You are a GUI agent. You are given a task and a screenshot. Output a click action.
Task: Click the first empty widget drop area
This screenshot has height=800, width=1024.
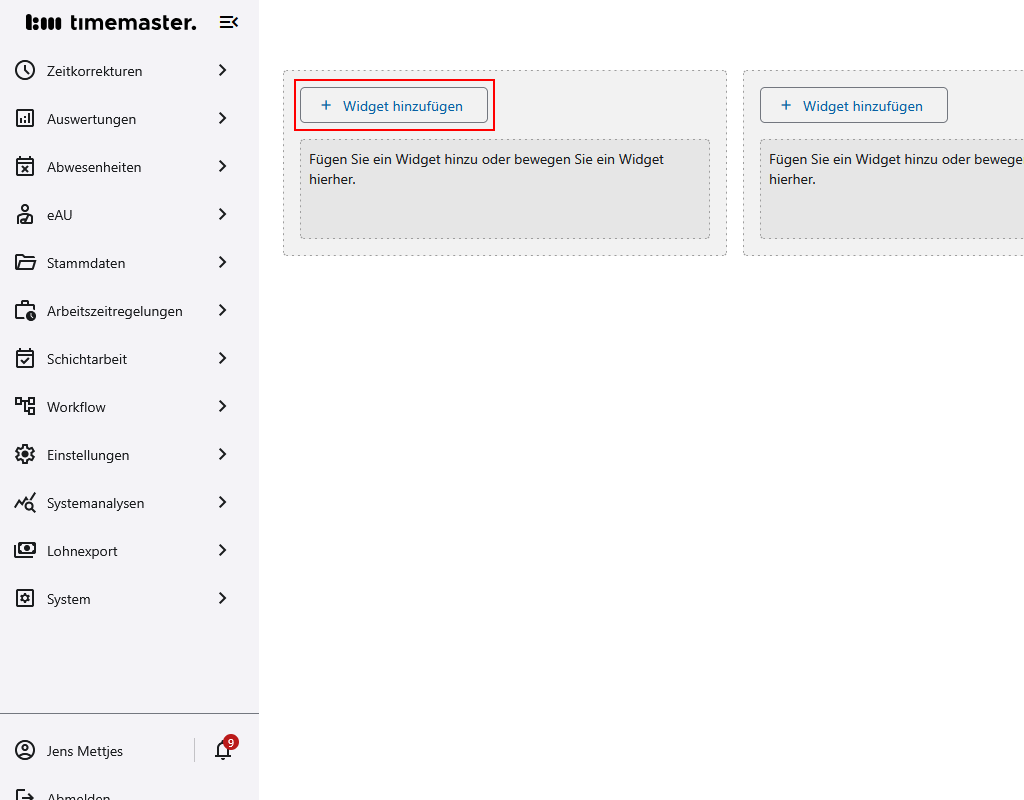click(x=504, y=189)
